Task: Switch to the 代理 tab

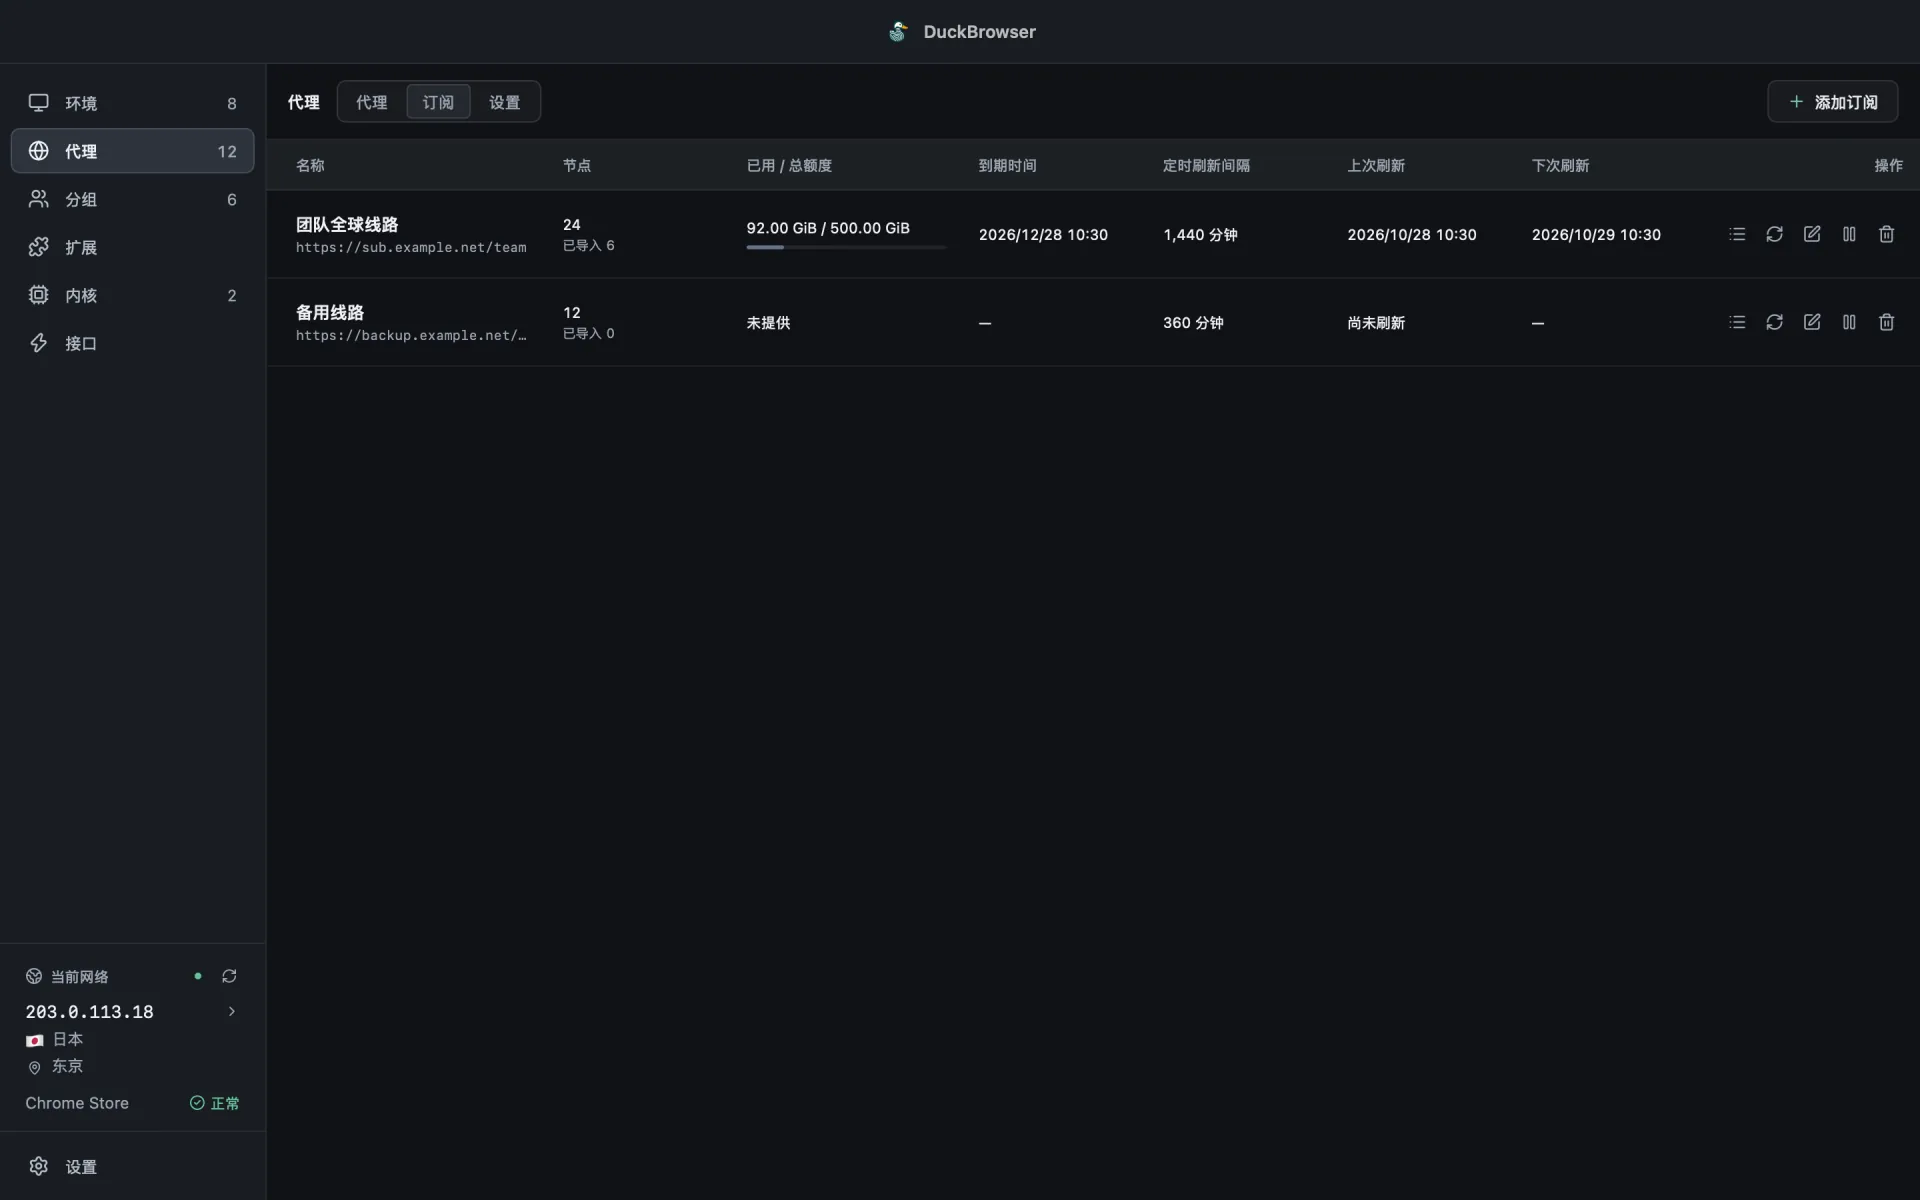Action: [371, 102]
